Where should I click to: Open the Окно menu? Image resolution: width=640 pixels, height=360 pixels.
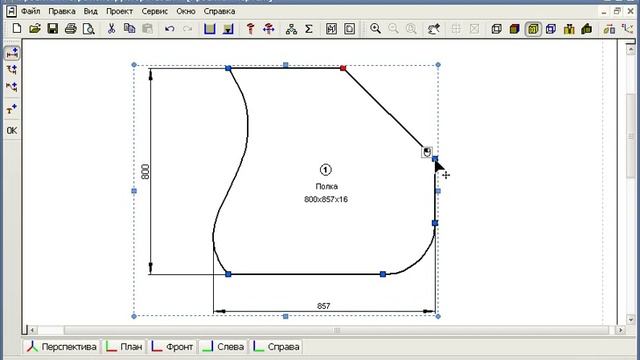click(186, 11)
